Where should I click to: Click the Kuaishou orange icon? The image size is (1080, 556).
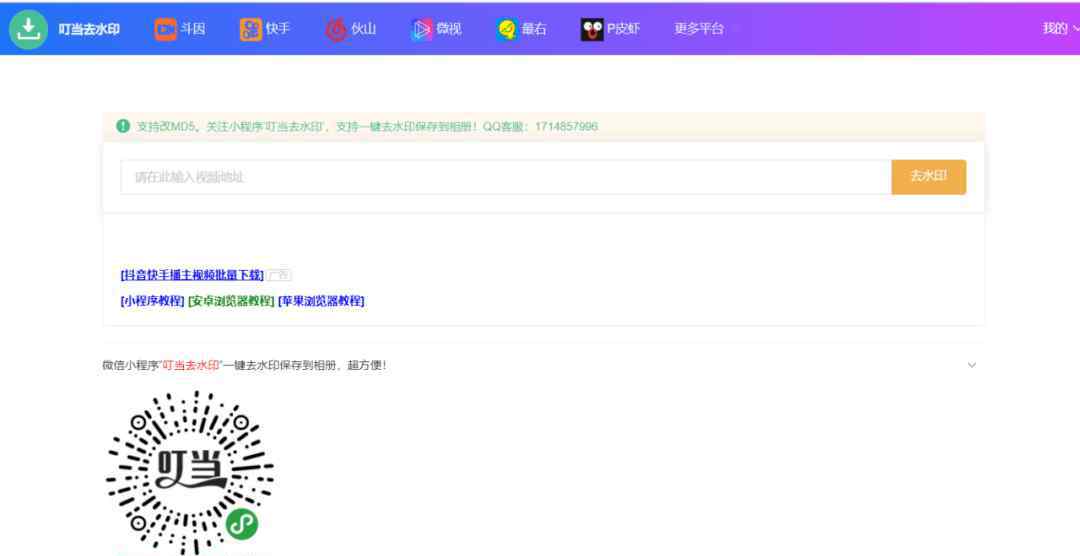(x=250, y=29)
